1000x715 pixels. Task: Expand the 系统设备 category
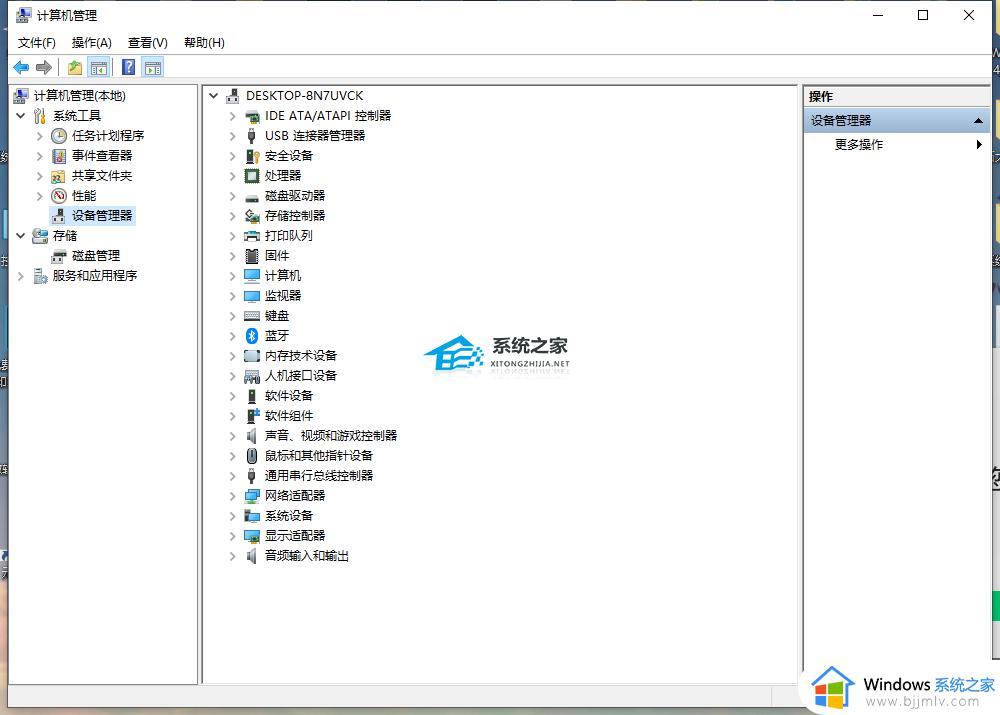[233, 516]
